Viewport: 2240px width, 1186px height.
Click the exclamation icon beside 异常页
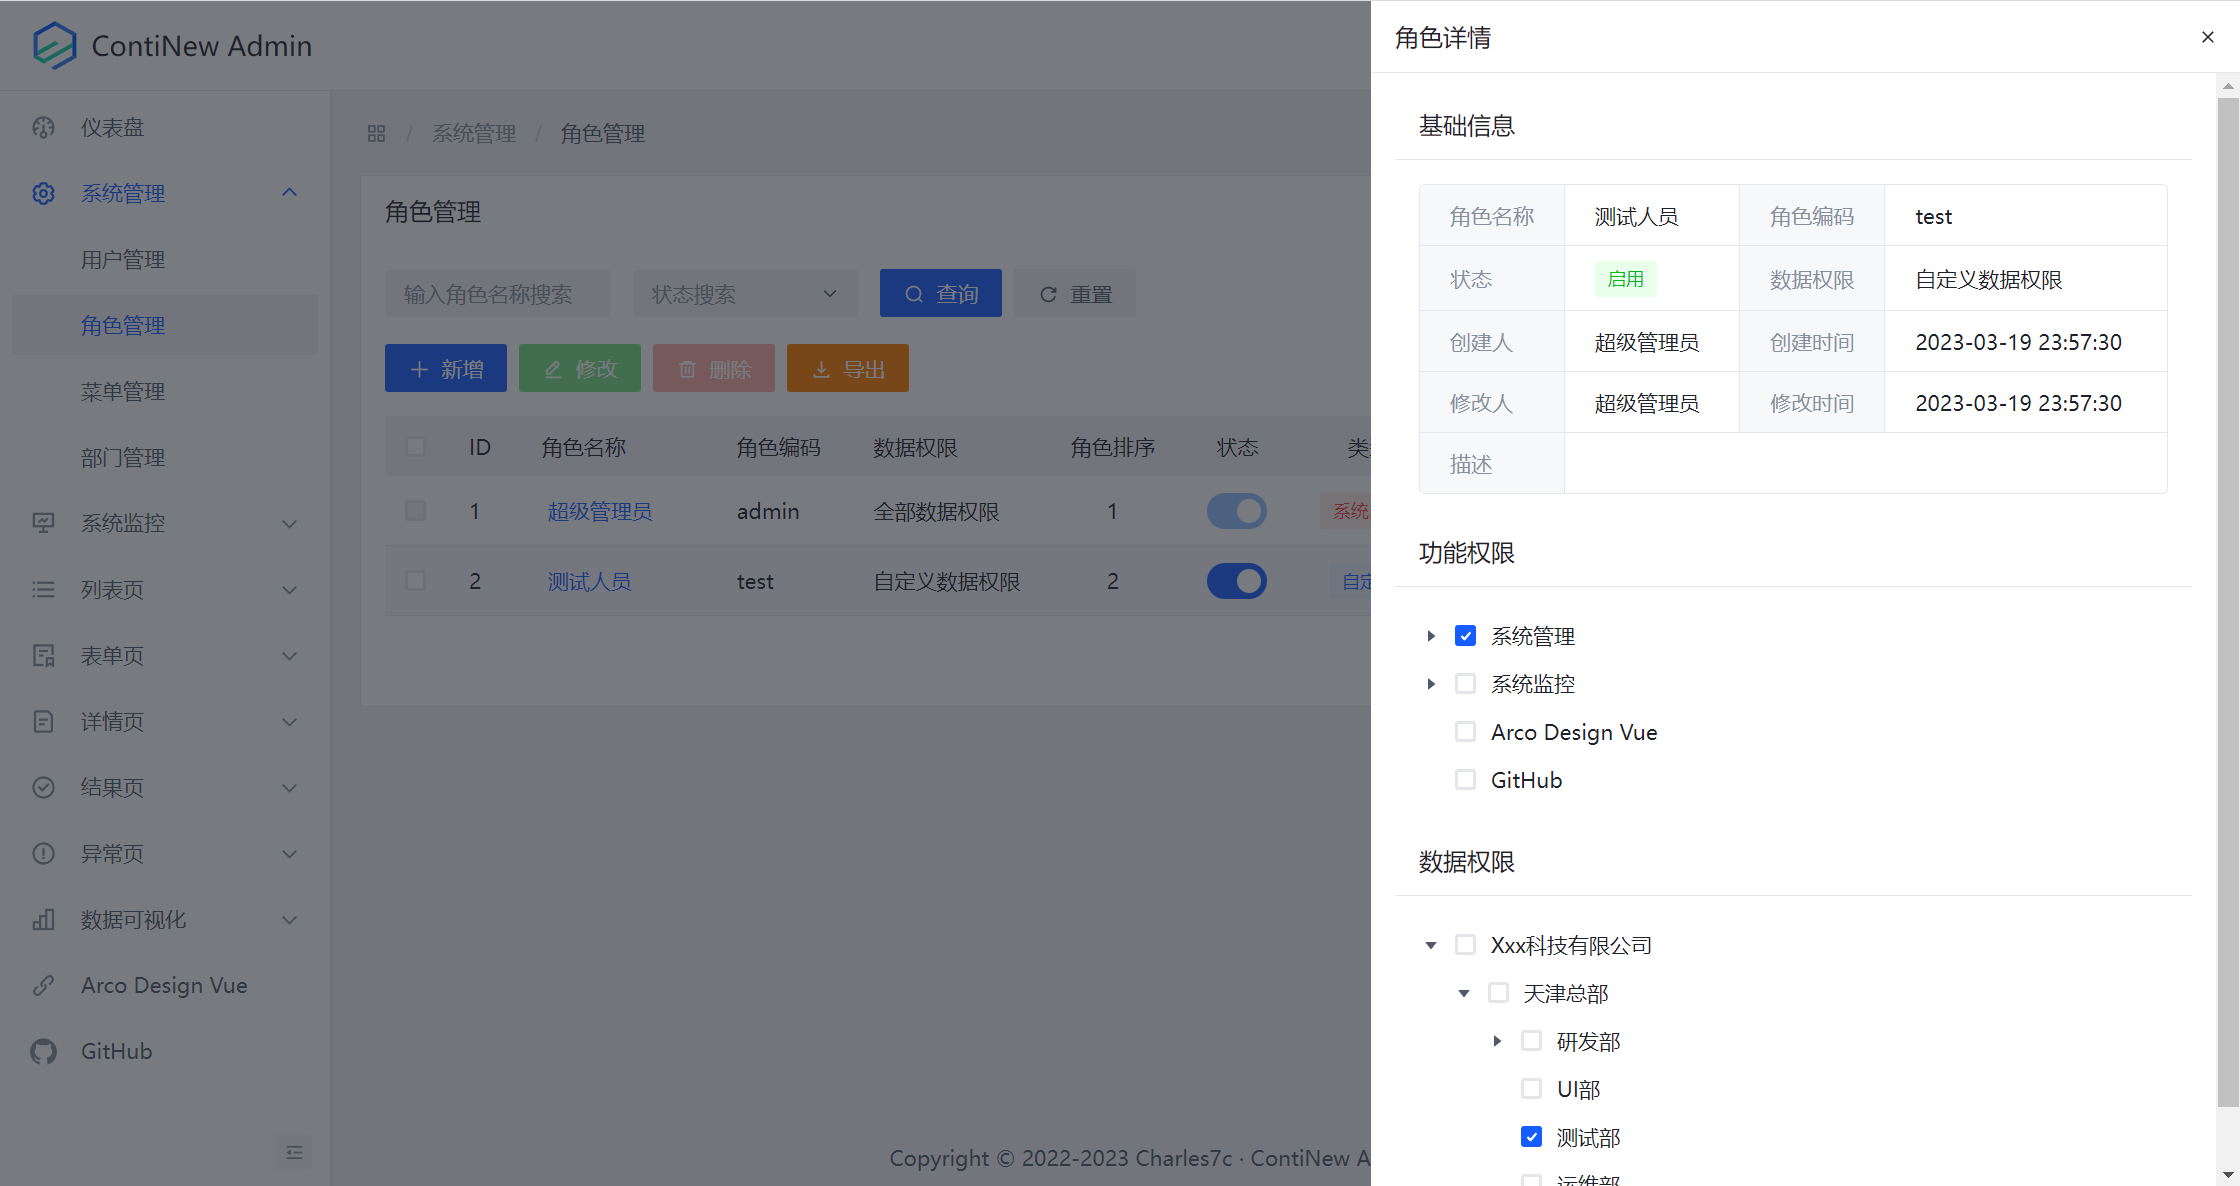43,853
